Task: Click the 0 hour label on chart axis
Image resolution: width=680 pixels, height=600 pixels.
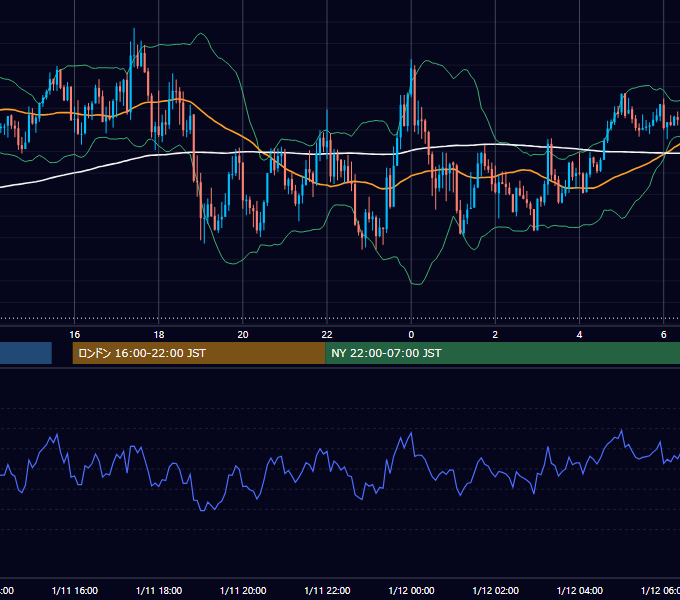Action: click(411, 335)
